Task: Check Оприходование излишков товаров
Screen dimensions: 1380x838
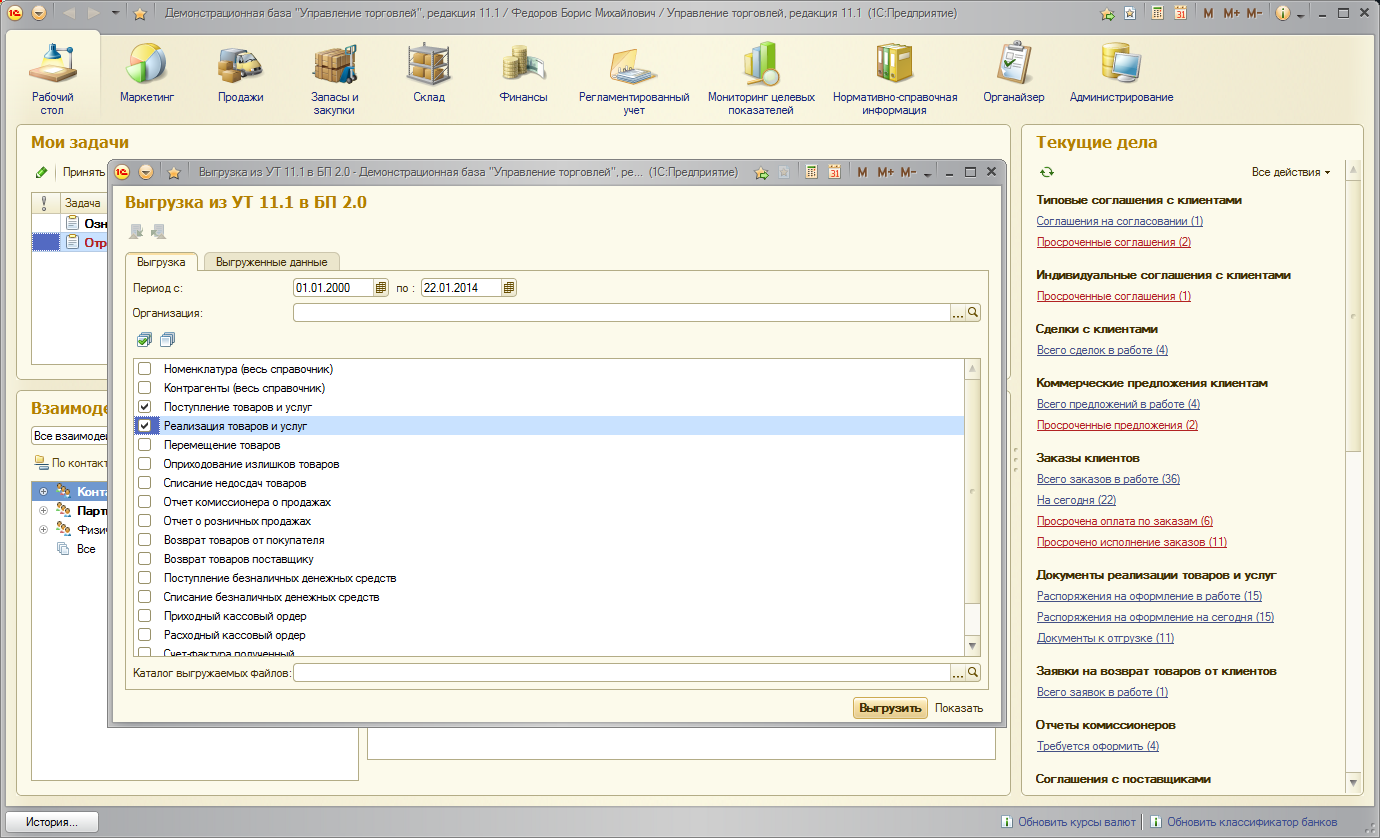Action: pos(144,464)
